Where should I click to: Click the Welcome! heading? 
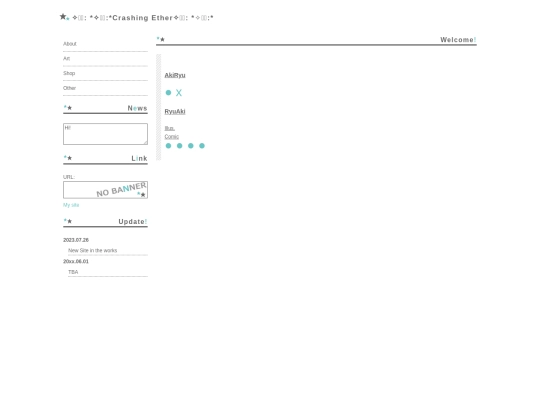pos(458,40)
